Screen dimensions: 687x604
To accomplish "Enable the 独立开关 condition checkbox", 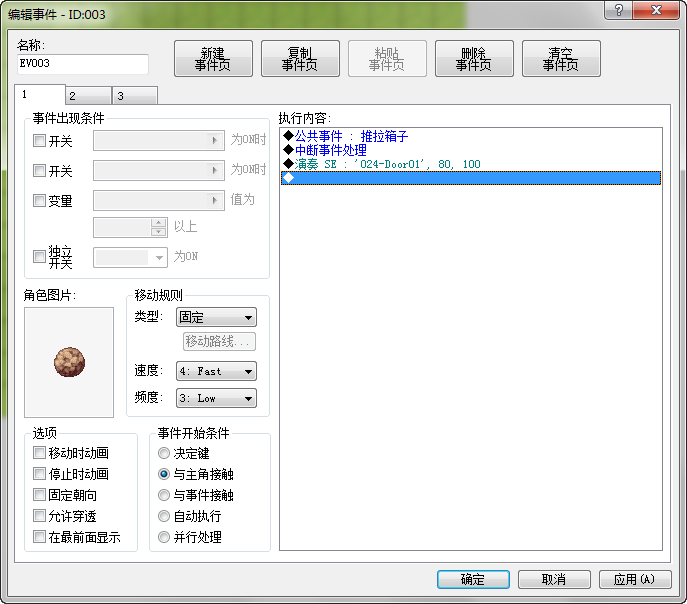I will pyautogui.click(x=39, y=256).
